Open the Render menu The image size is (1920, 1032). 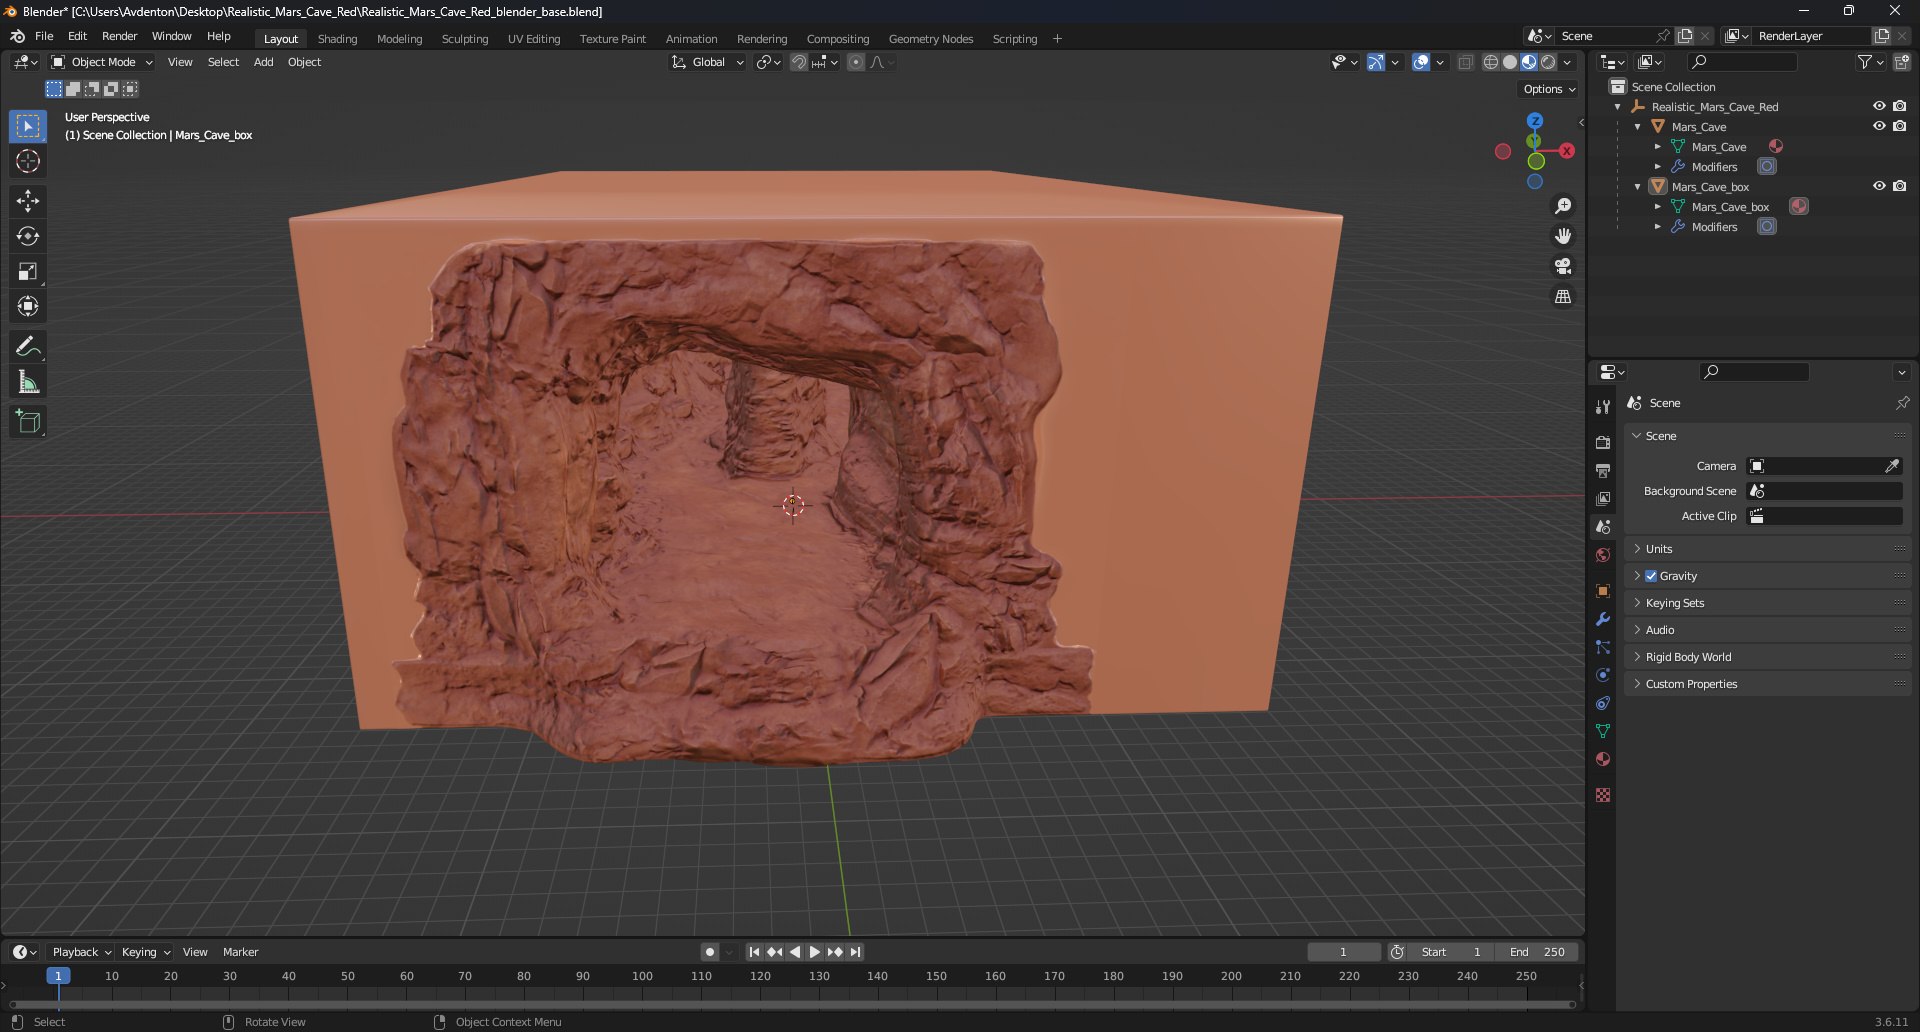click(x=119, y=36)
